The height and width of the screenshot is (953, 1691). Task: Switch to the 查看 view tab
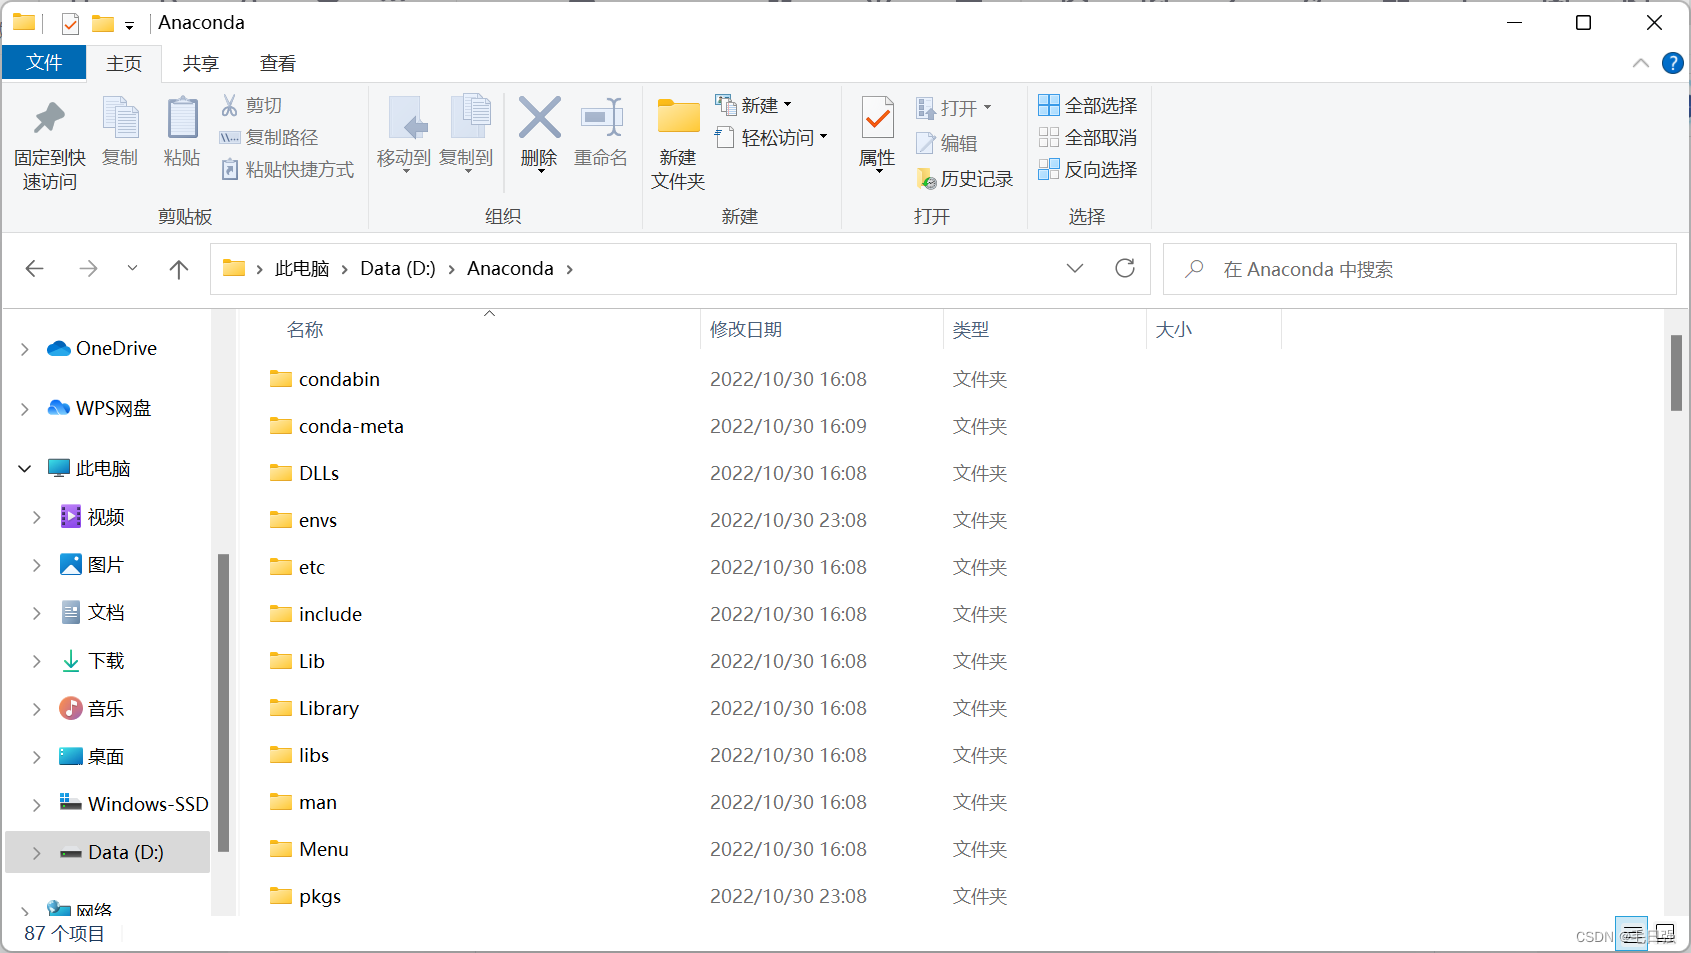coord(277,63)
